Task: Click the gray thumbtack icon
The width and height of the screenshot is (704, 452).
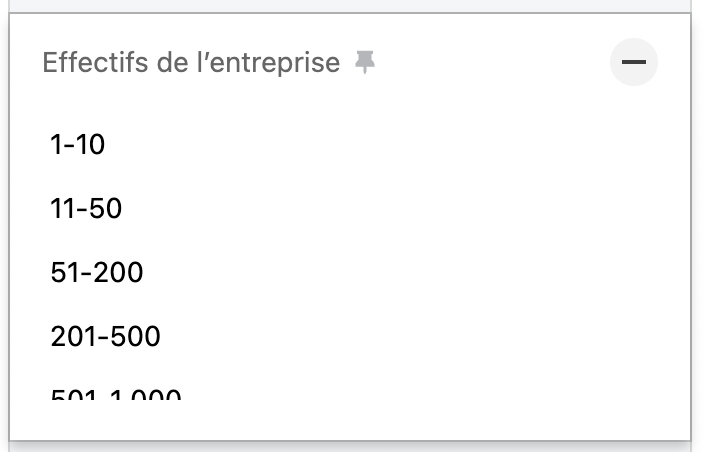Action: coord(365,62)
